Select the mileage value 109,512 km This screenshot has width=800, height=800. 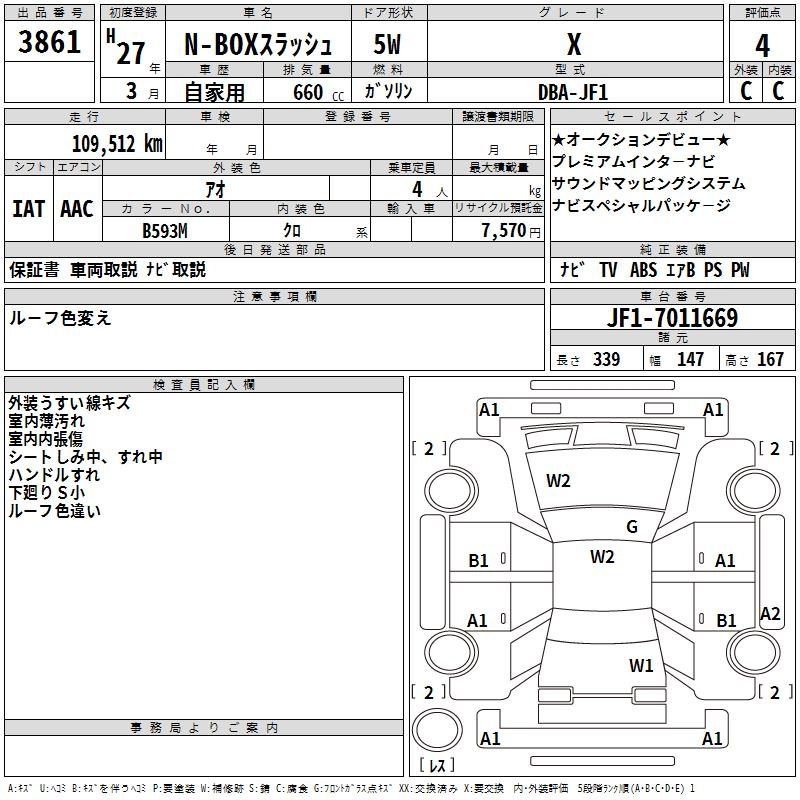[x=117, y=144]
